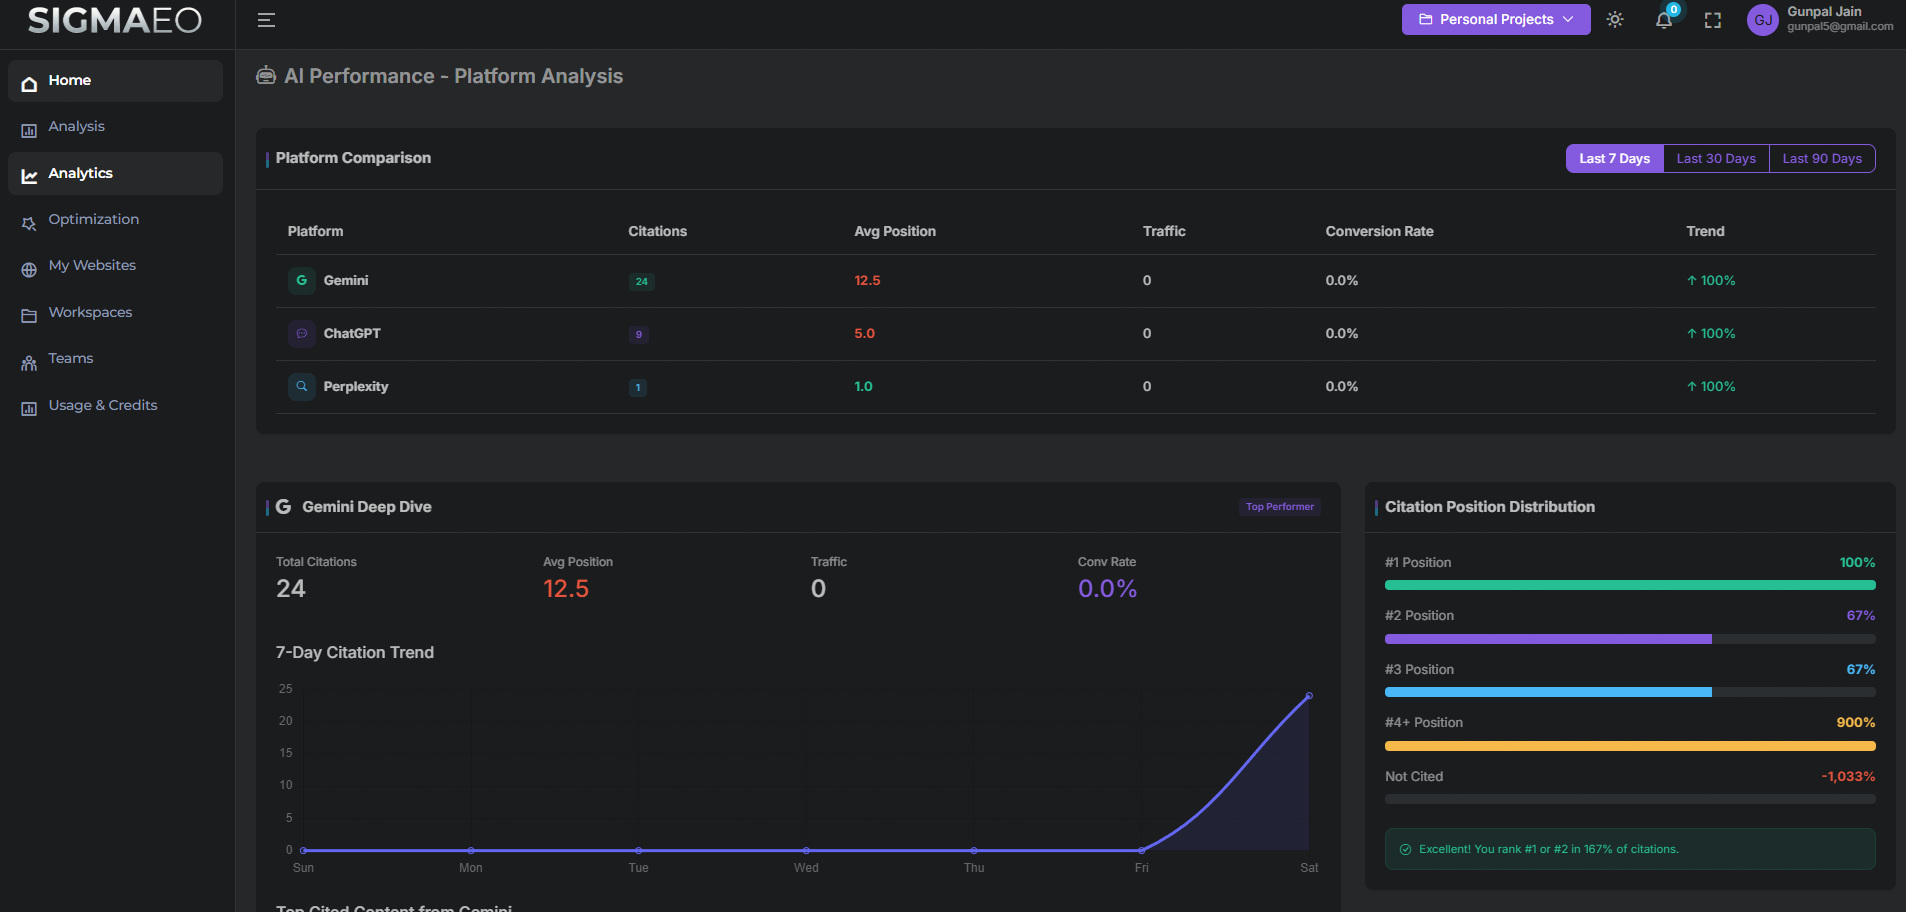Click the AI Performance robot icon

point(266,76)
